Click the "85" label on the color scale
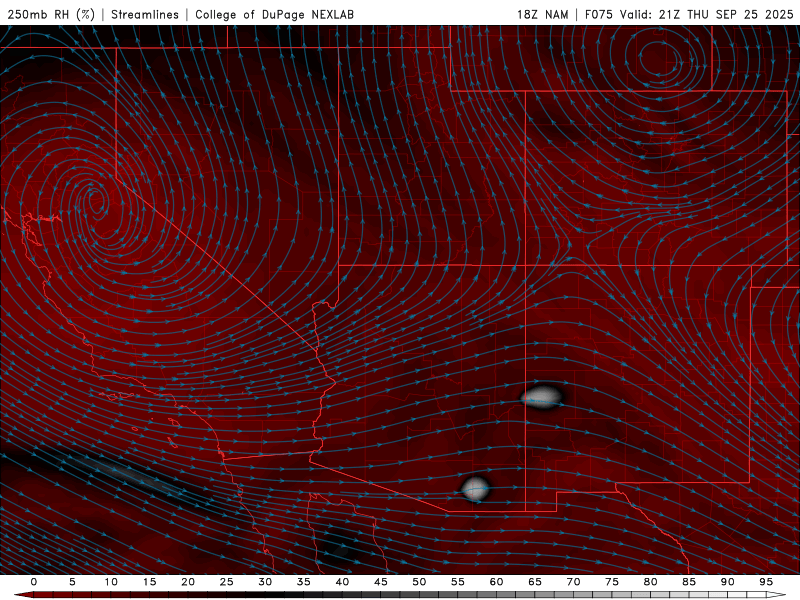Image resolution: width=800 pixels, height=600 pixels. 689,582
